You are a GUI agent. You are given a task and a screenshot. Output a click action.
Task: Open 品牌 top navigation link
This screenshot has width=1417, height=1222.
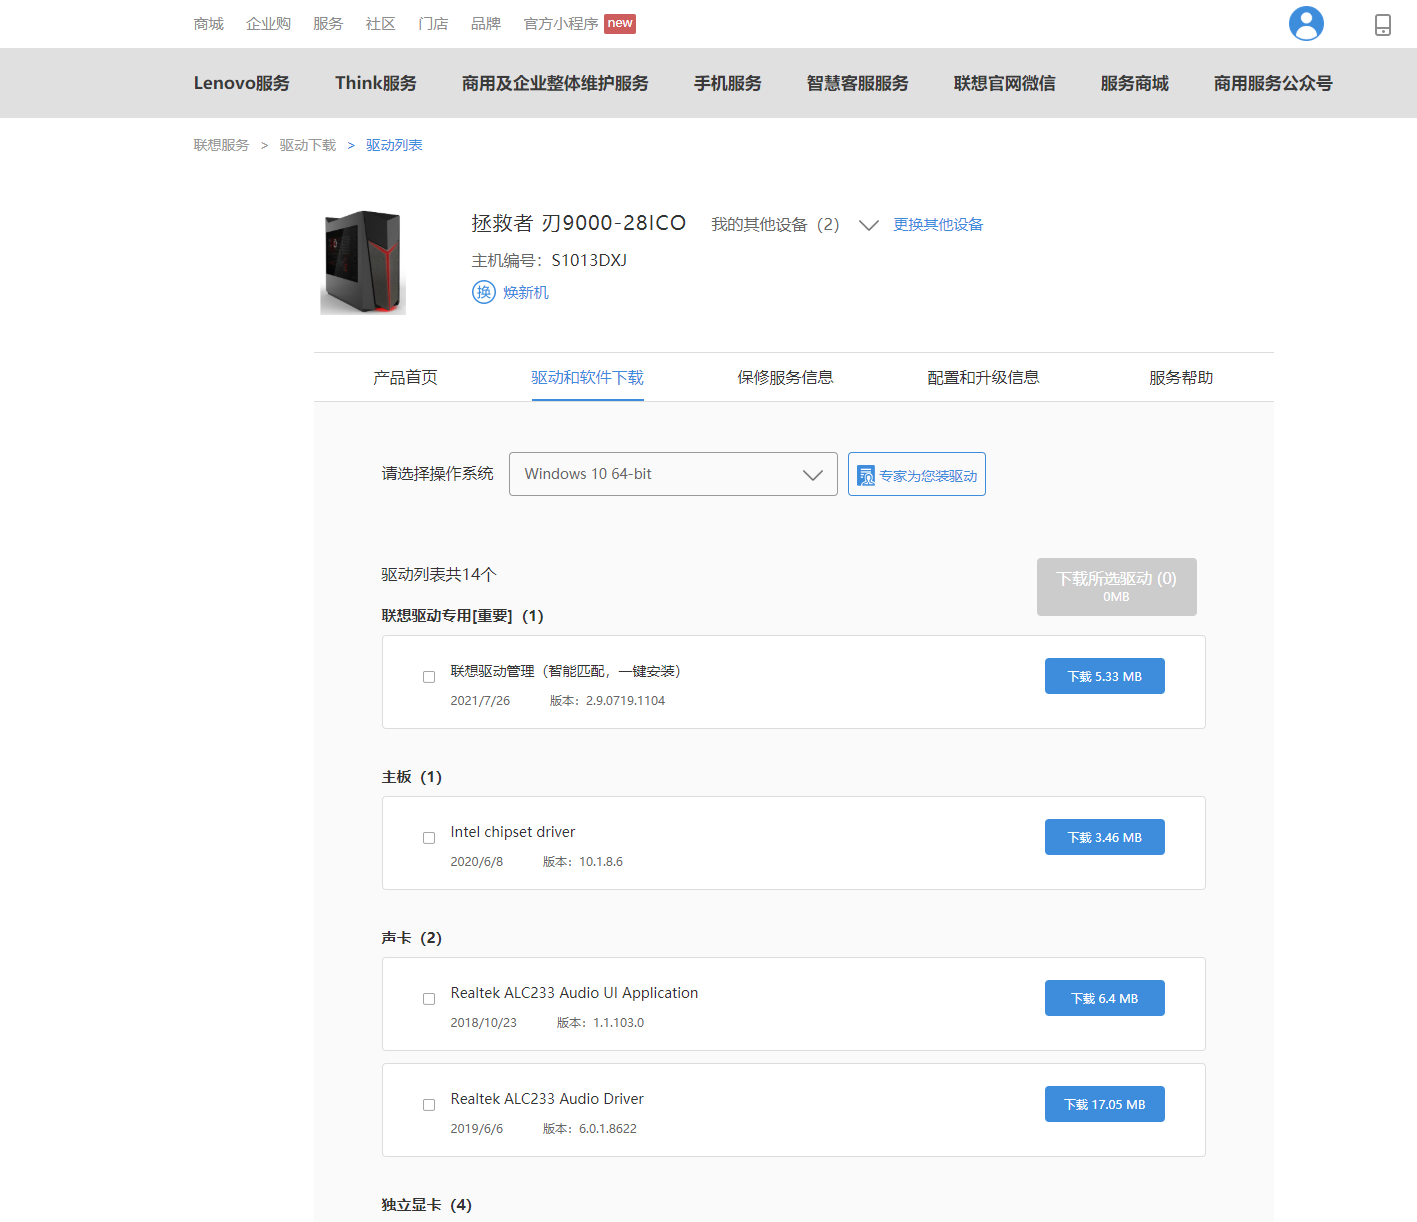click(486, 23)
